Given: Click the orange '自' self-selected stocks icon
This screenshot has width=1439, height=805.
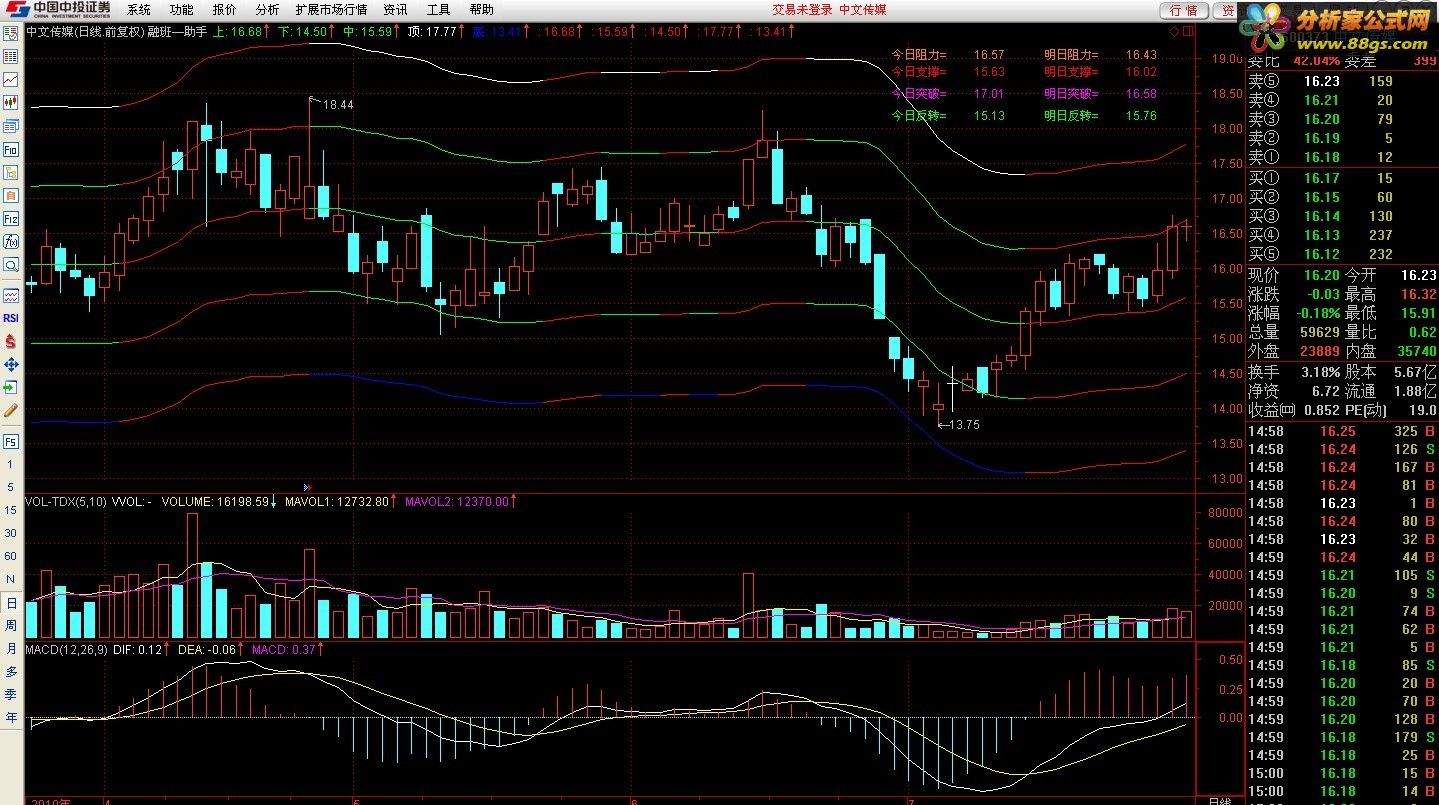Looking at the screenshot, I should coord(11,195).
